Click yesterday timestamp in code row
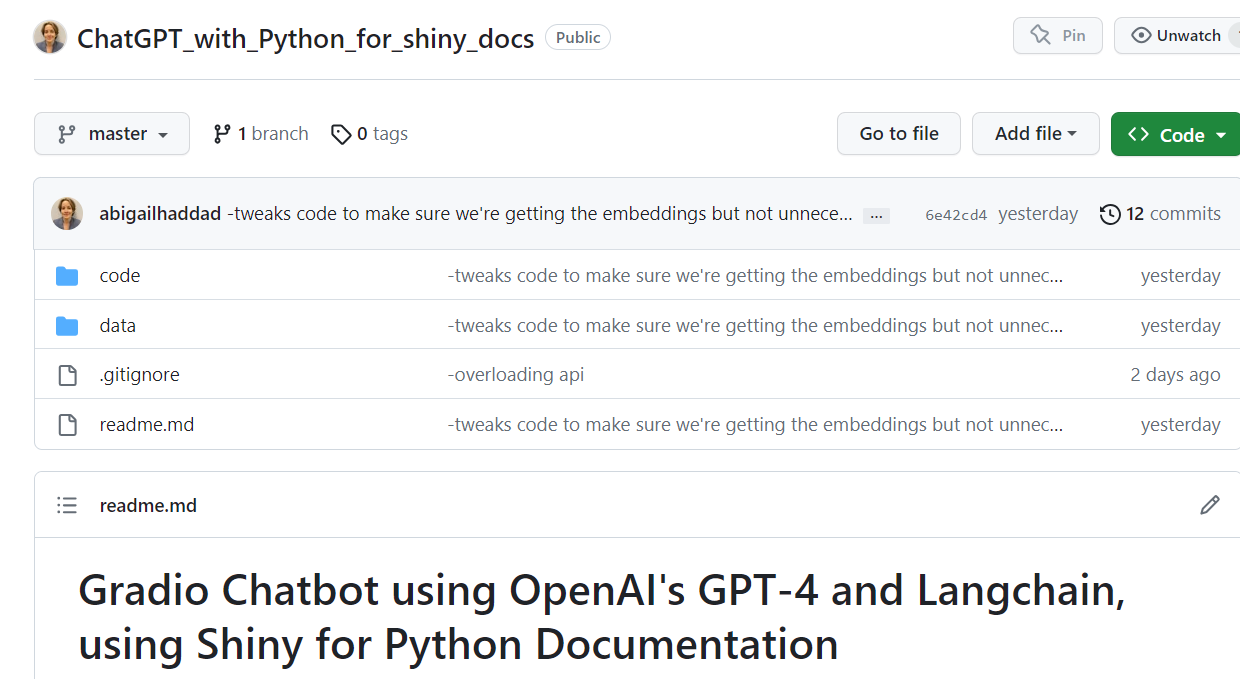The width and height of the screenshot is (1240, 679). (1180, 276)
